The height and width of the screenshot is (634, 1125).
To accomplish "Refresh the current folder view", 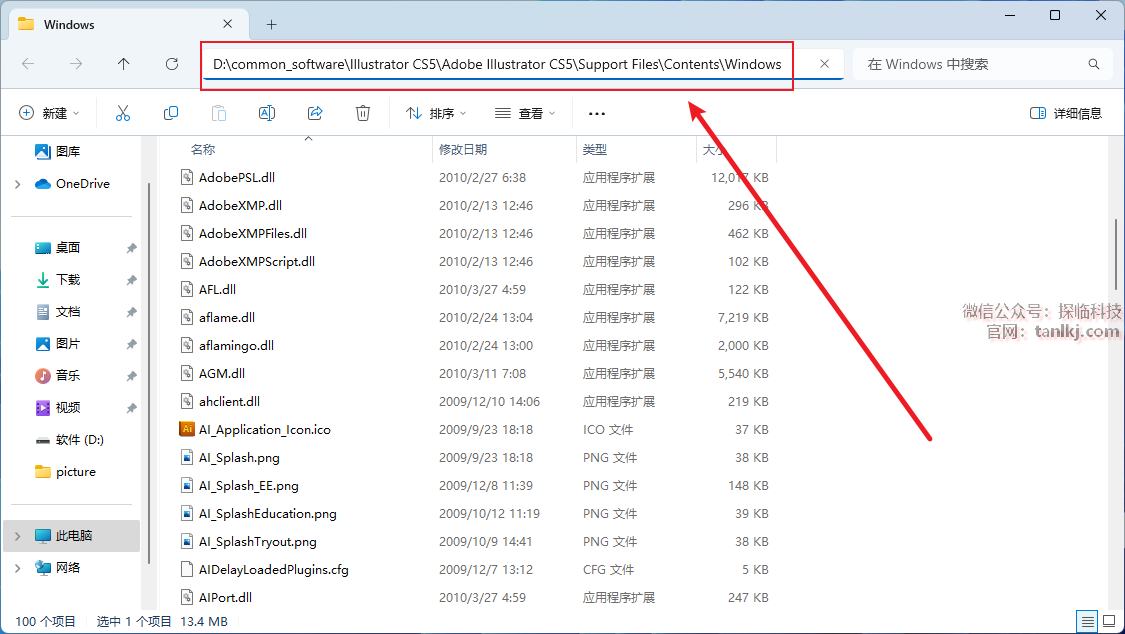I will tap(171, 64).
